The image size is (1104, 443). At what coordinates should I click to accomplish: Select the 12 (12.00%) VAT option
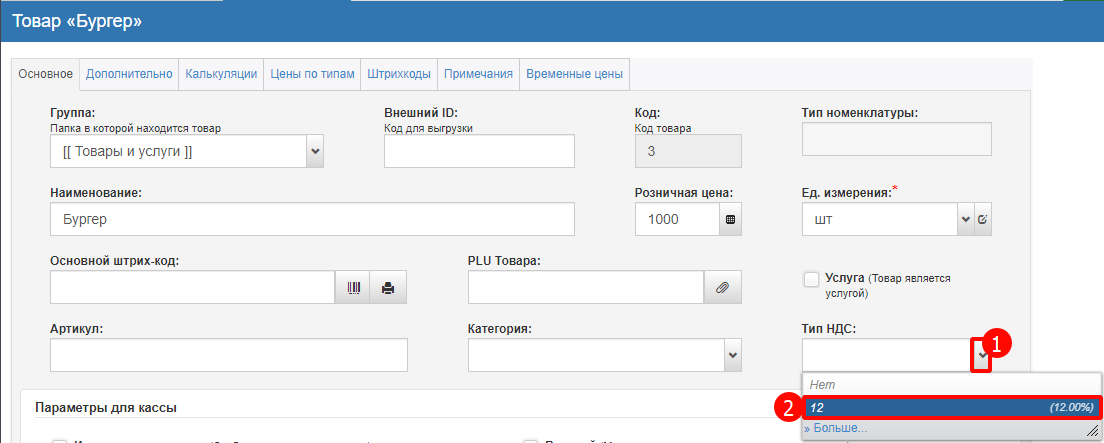point(952,407)
